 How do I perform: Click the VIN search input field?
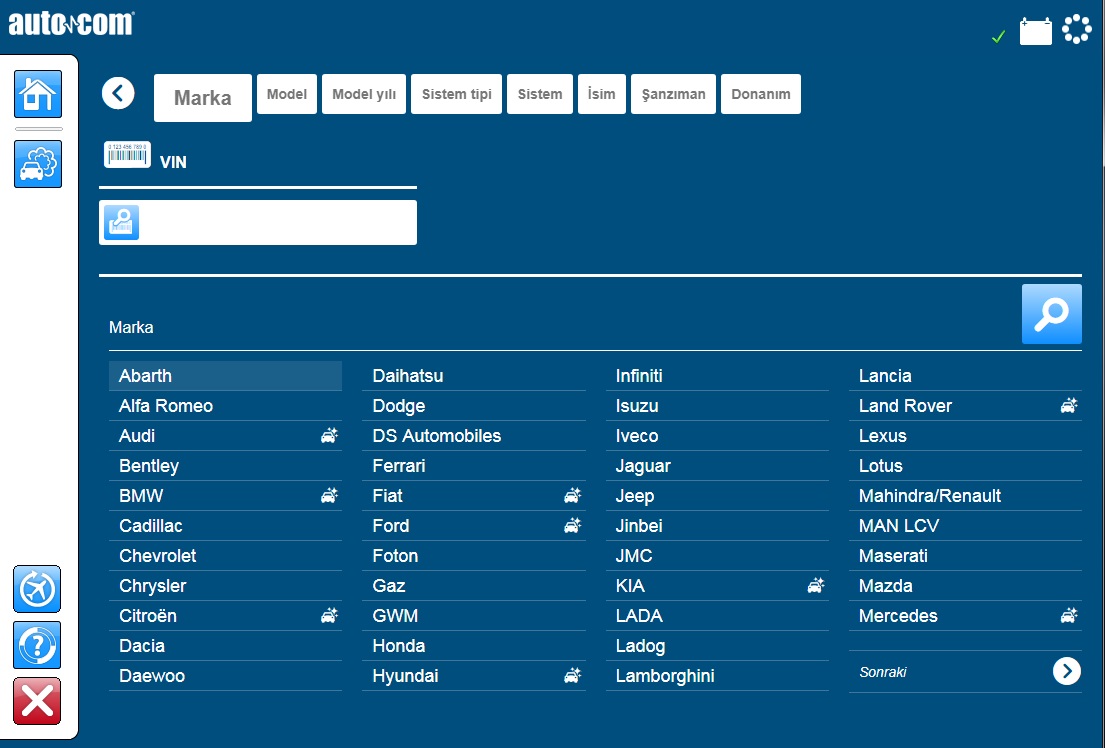tap(275, 222)
